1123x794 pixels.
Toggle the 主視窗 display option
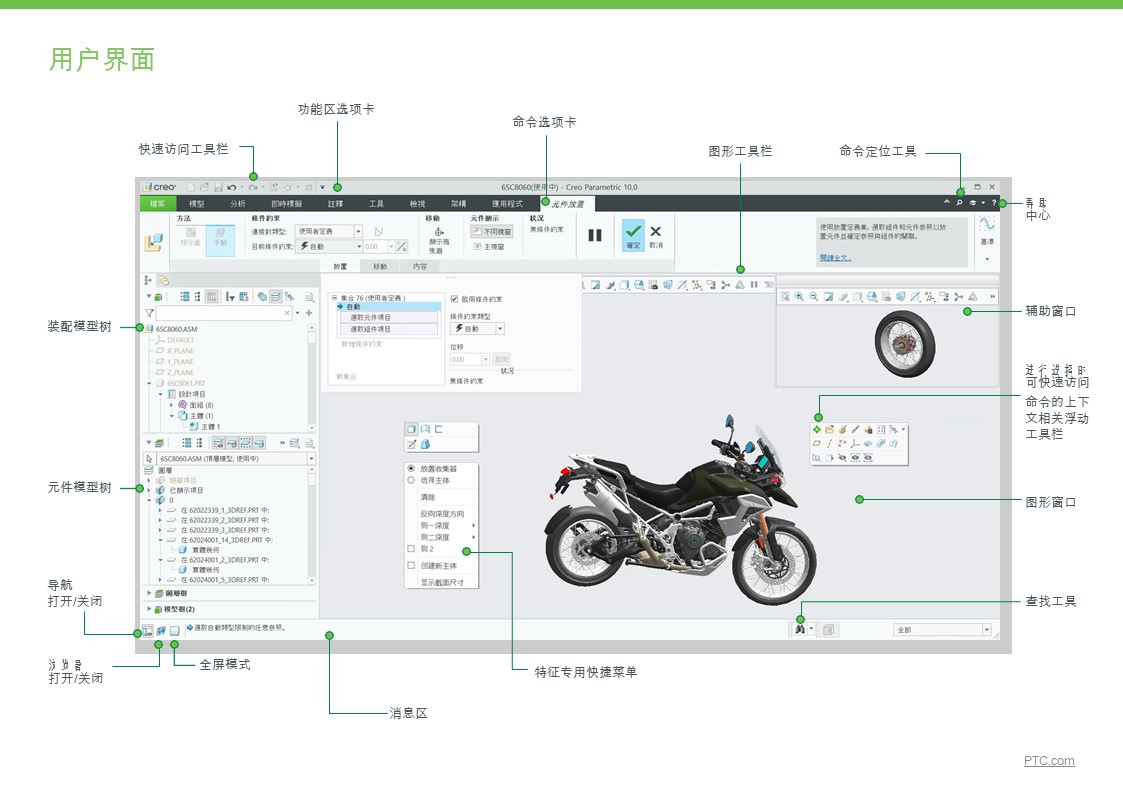[489, 246]
